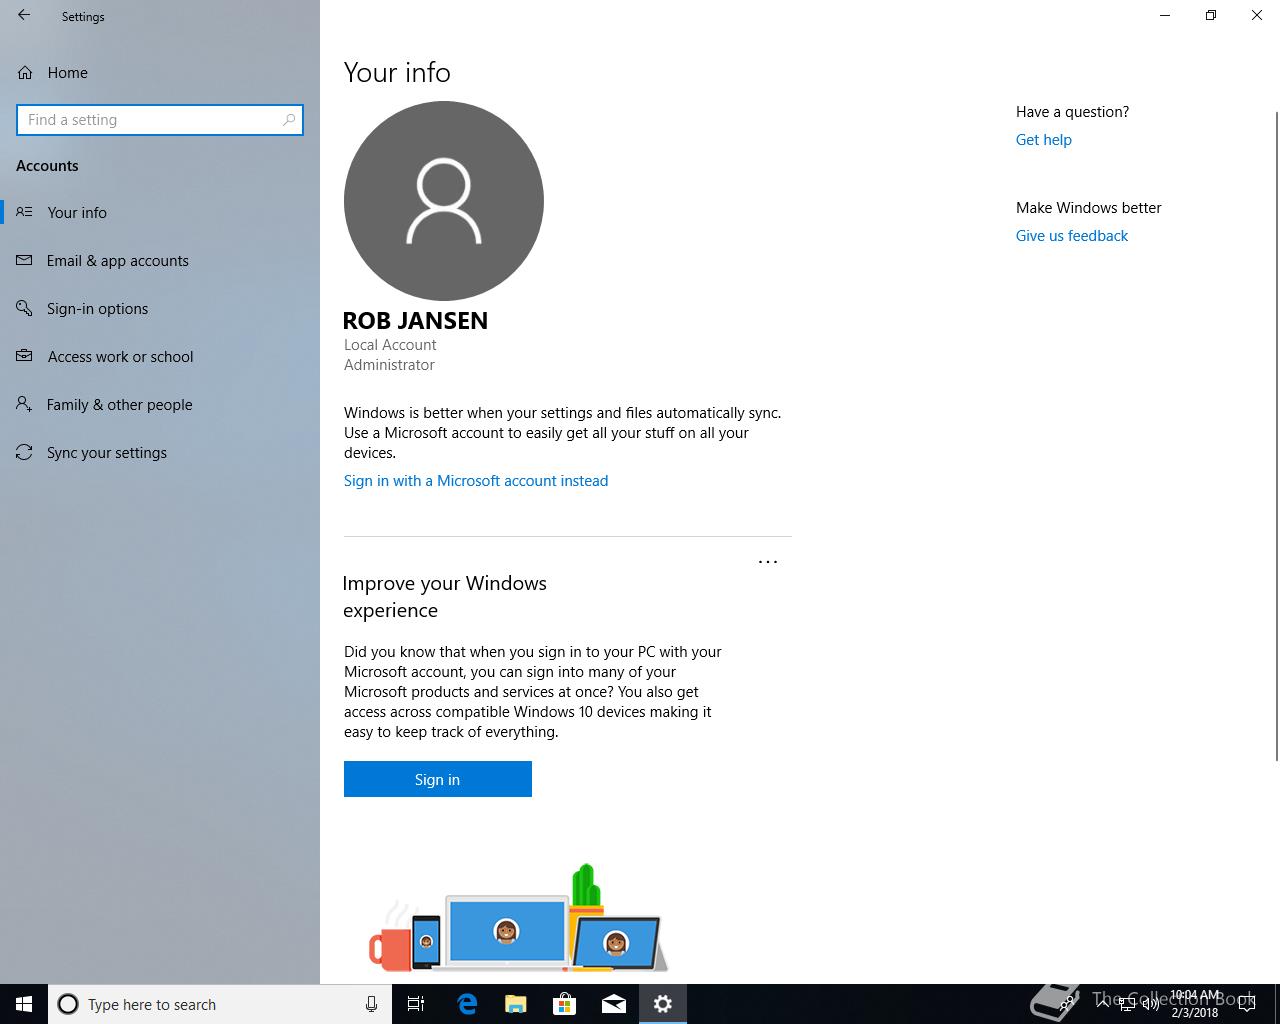Focus the Find a setting search box
This screenshot has height=1024, width=1280.
[x=160, y=120]
